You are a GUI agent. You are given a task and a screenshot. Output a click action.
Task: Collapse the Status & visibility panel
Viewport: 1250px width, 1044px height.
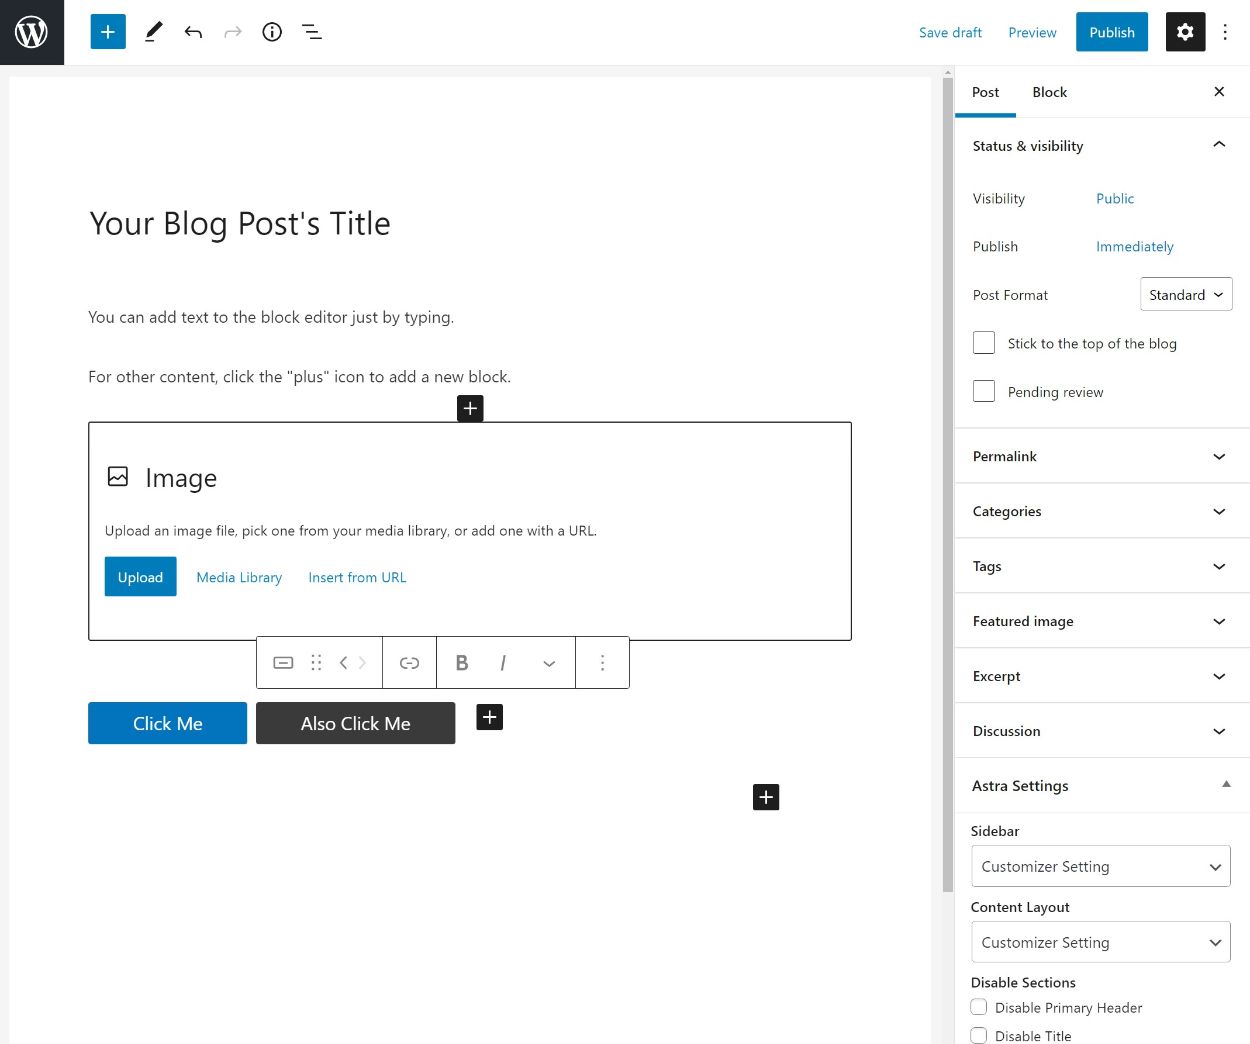[1102, 145]
